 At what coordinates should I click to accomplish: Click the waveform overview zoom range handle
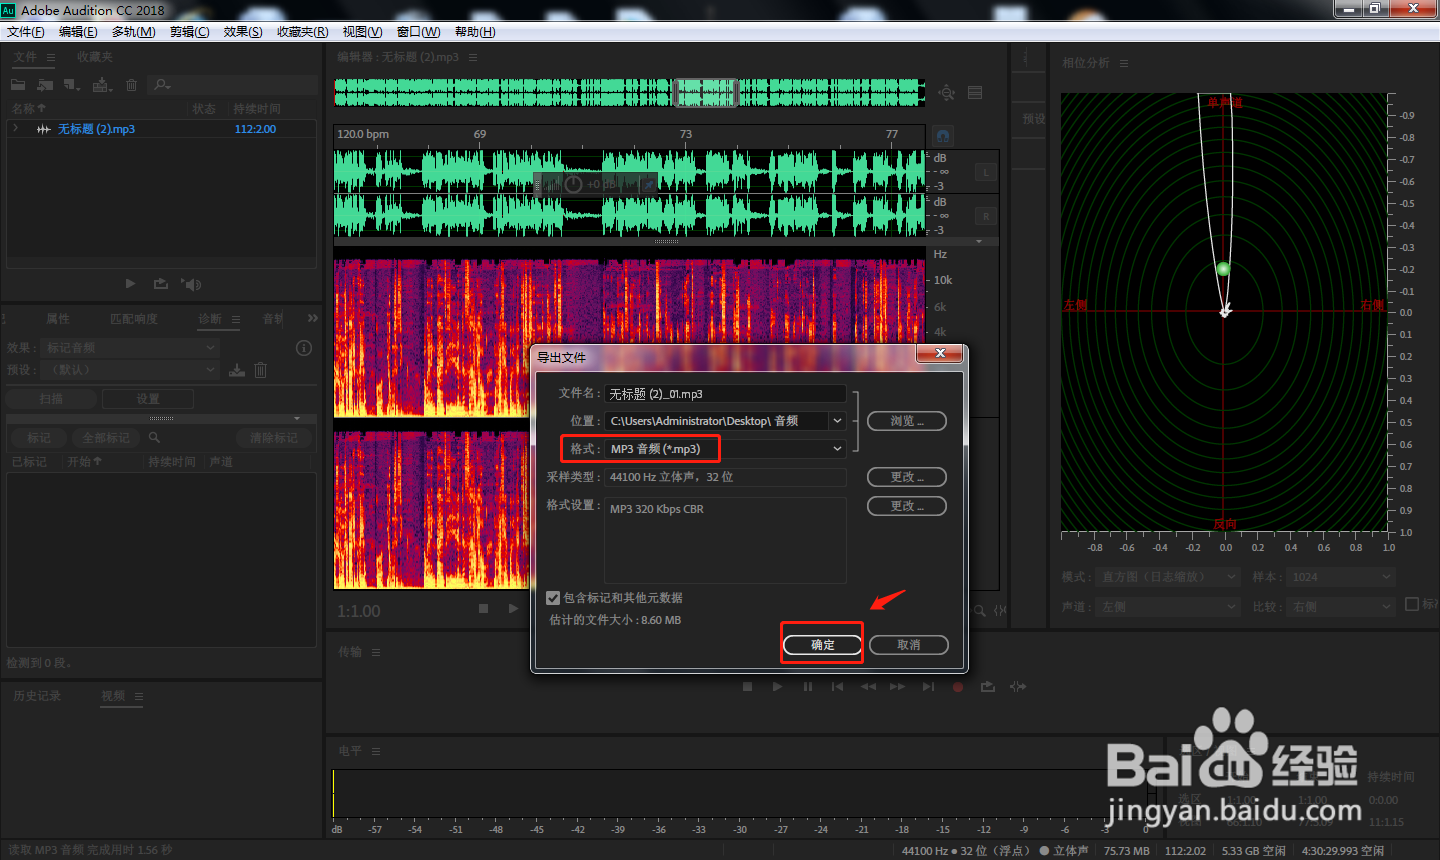(x=705, y=93)
